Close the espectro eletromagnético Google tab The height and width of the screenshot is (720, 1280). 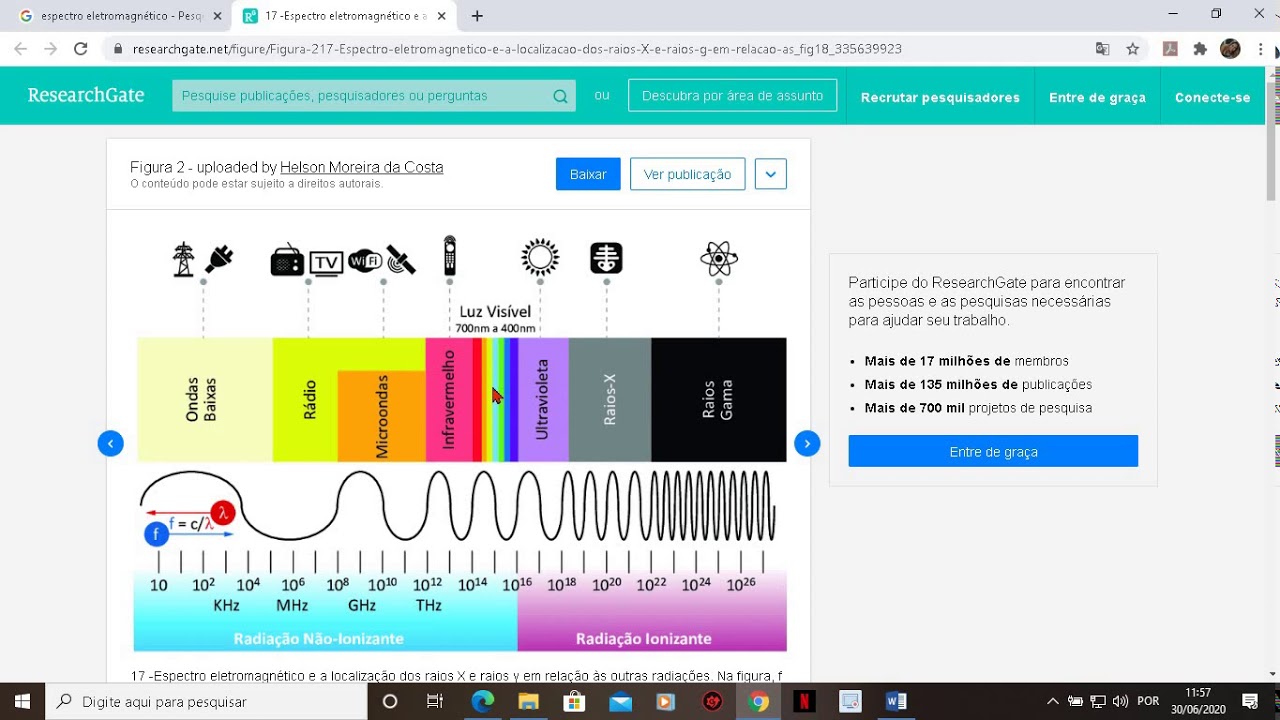(x=217, y=16)
